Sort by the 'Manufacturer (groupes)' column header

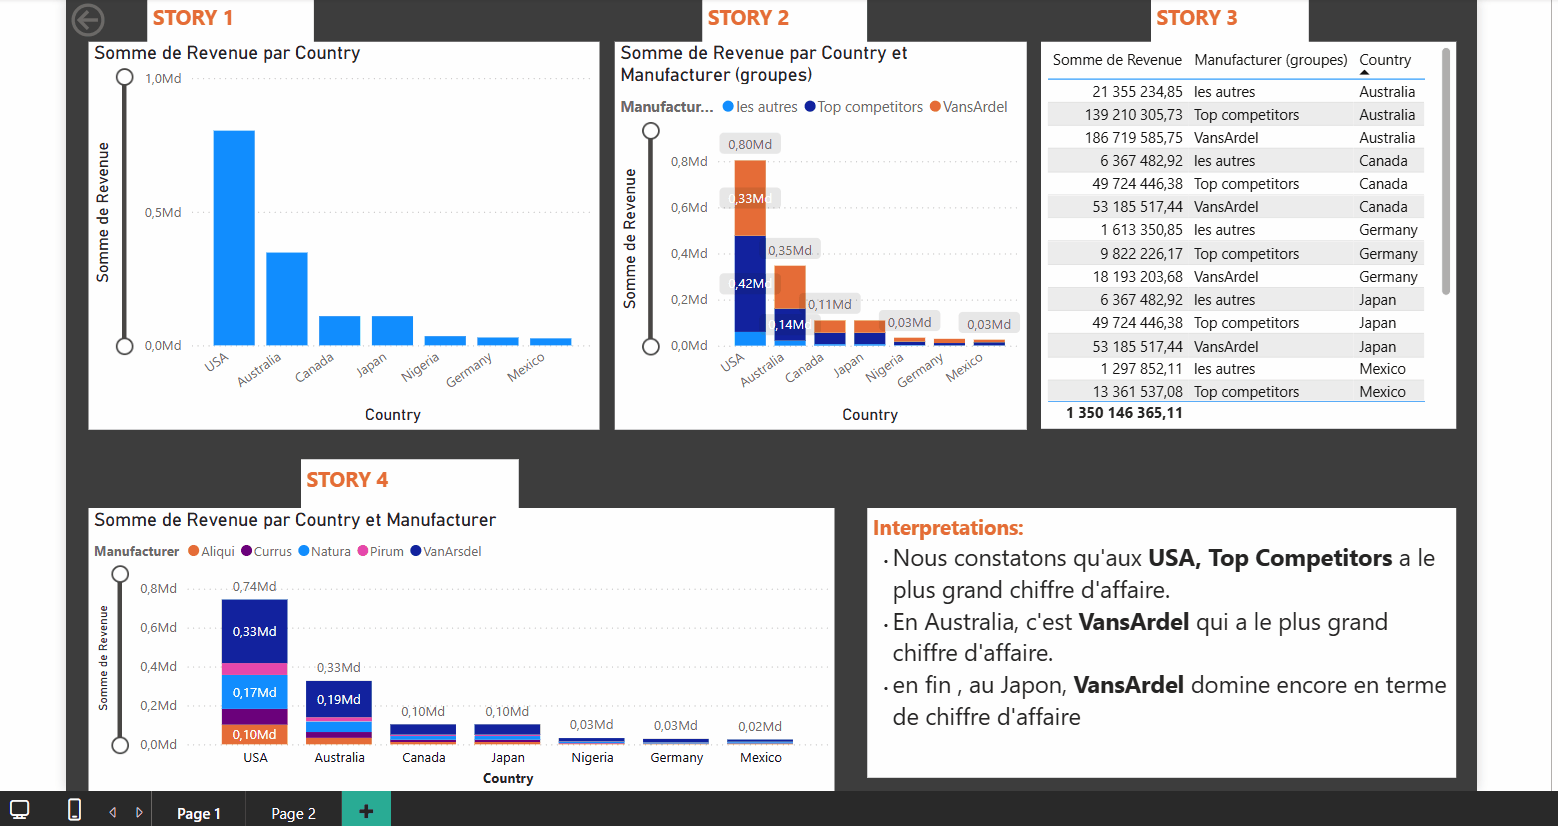click(1271, 60)
